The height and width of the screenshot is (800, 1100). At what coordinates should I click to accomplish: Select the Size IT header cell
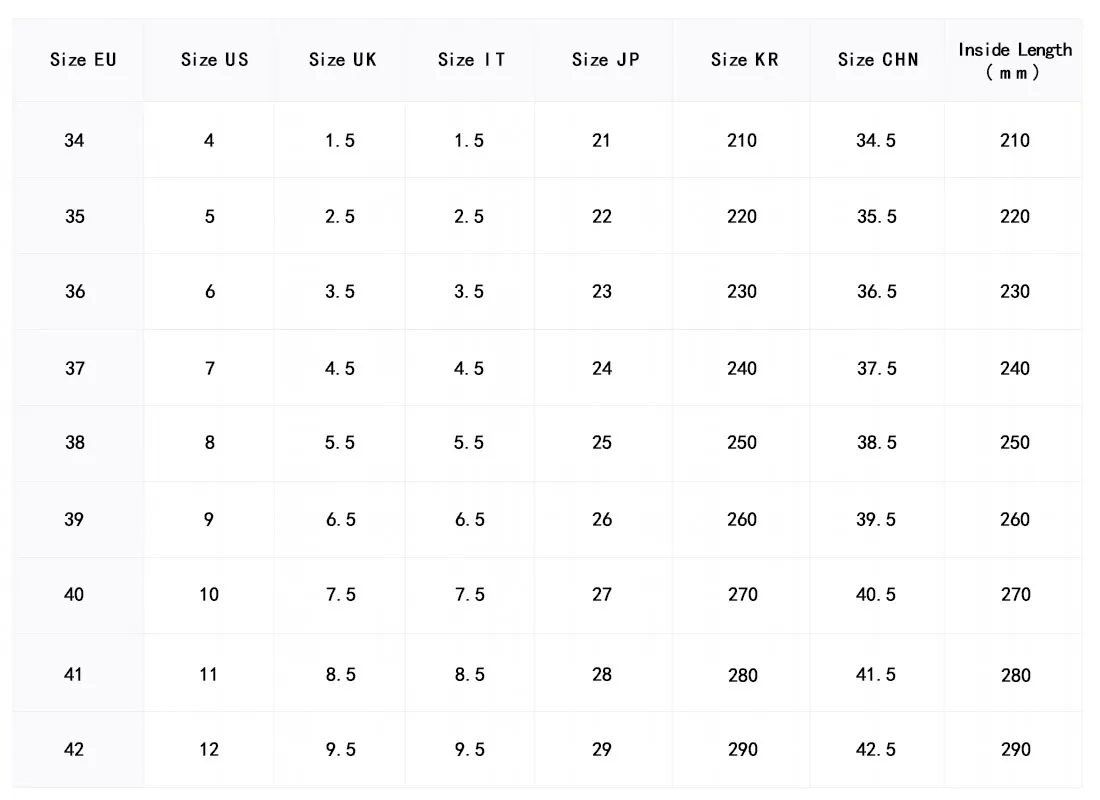click(x=471, y=60)
